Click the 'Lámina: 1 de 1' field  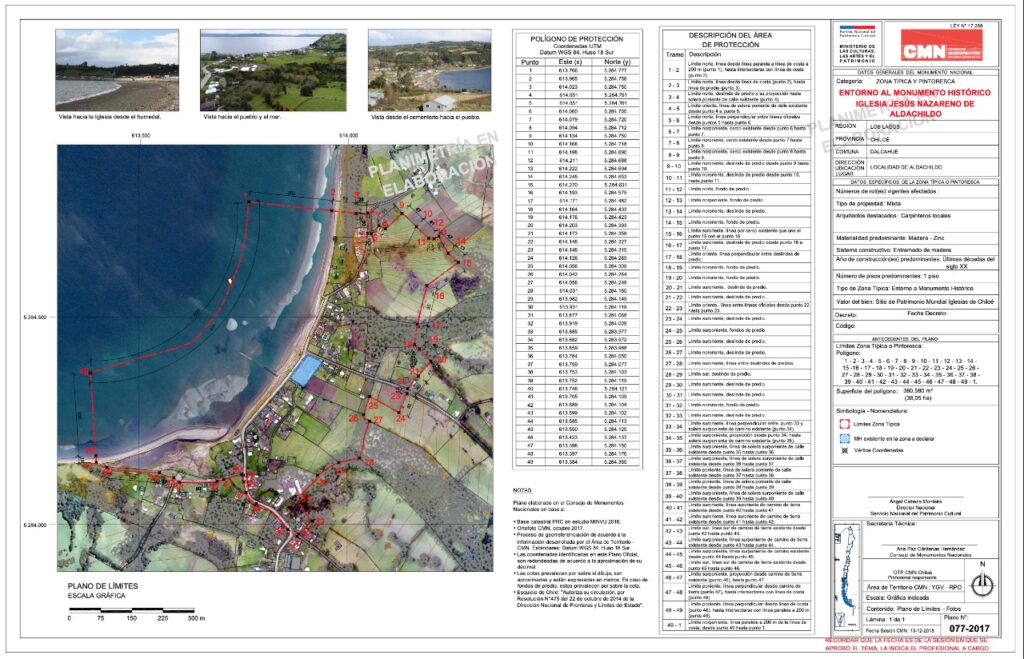pos(885,619)
